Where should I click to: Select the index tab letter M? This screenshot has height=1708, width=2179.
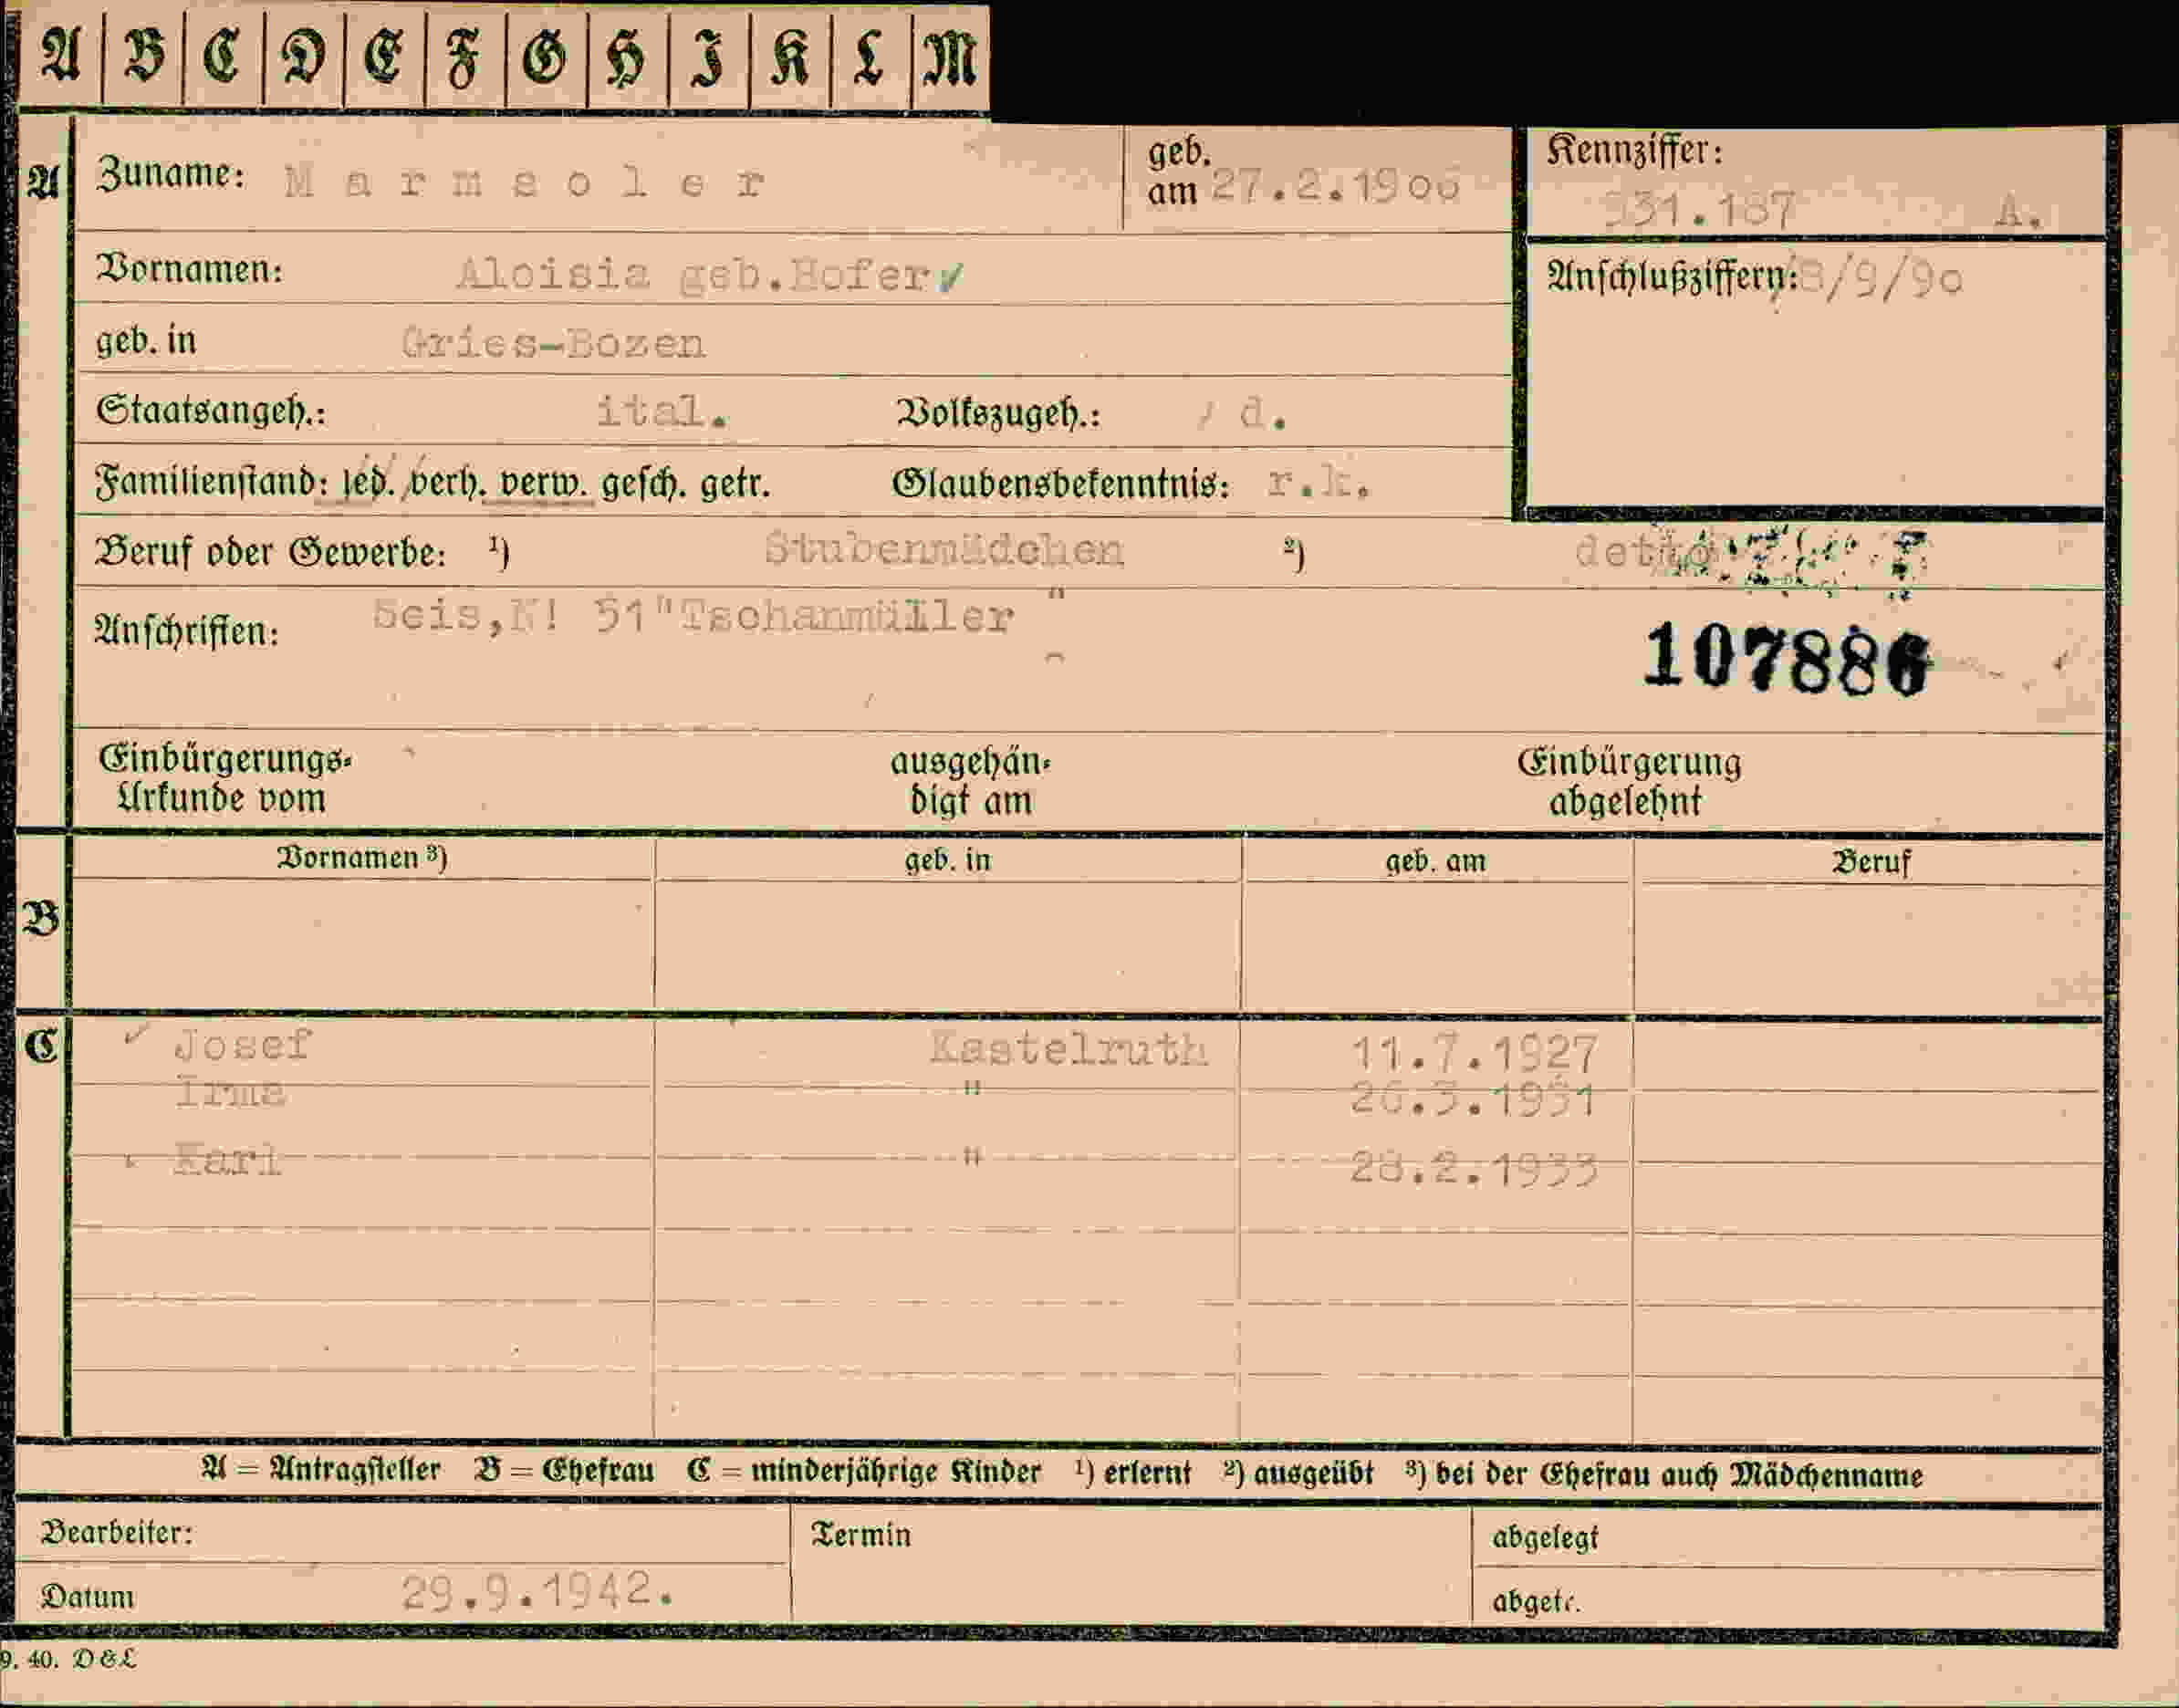(x=950, y=55)
